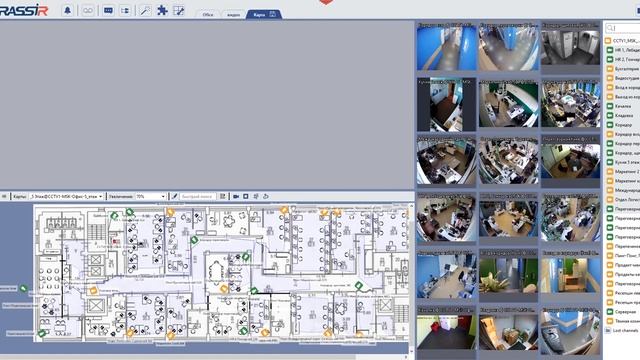The height and width of the screenshot is (360, 640).
Task: Select the Кладовка channel
Action: point(620,116)
